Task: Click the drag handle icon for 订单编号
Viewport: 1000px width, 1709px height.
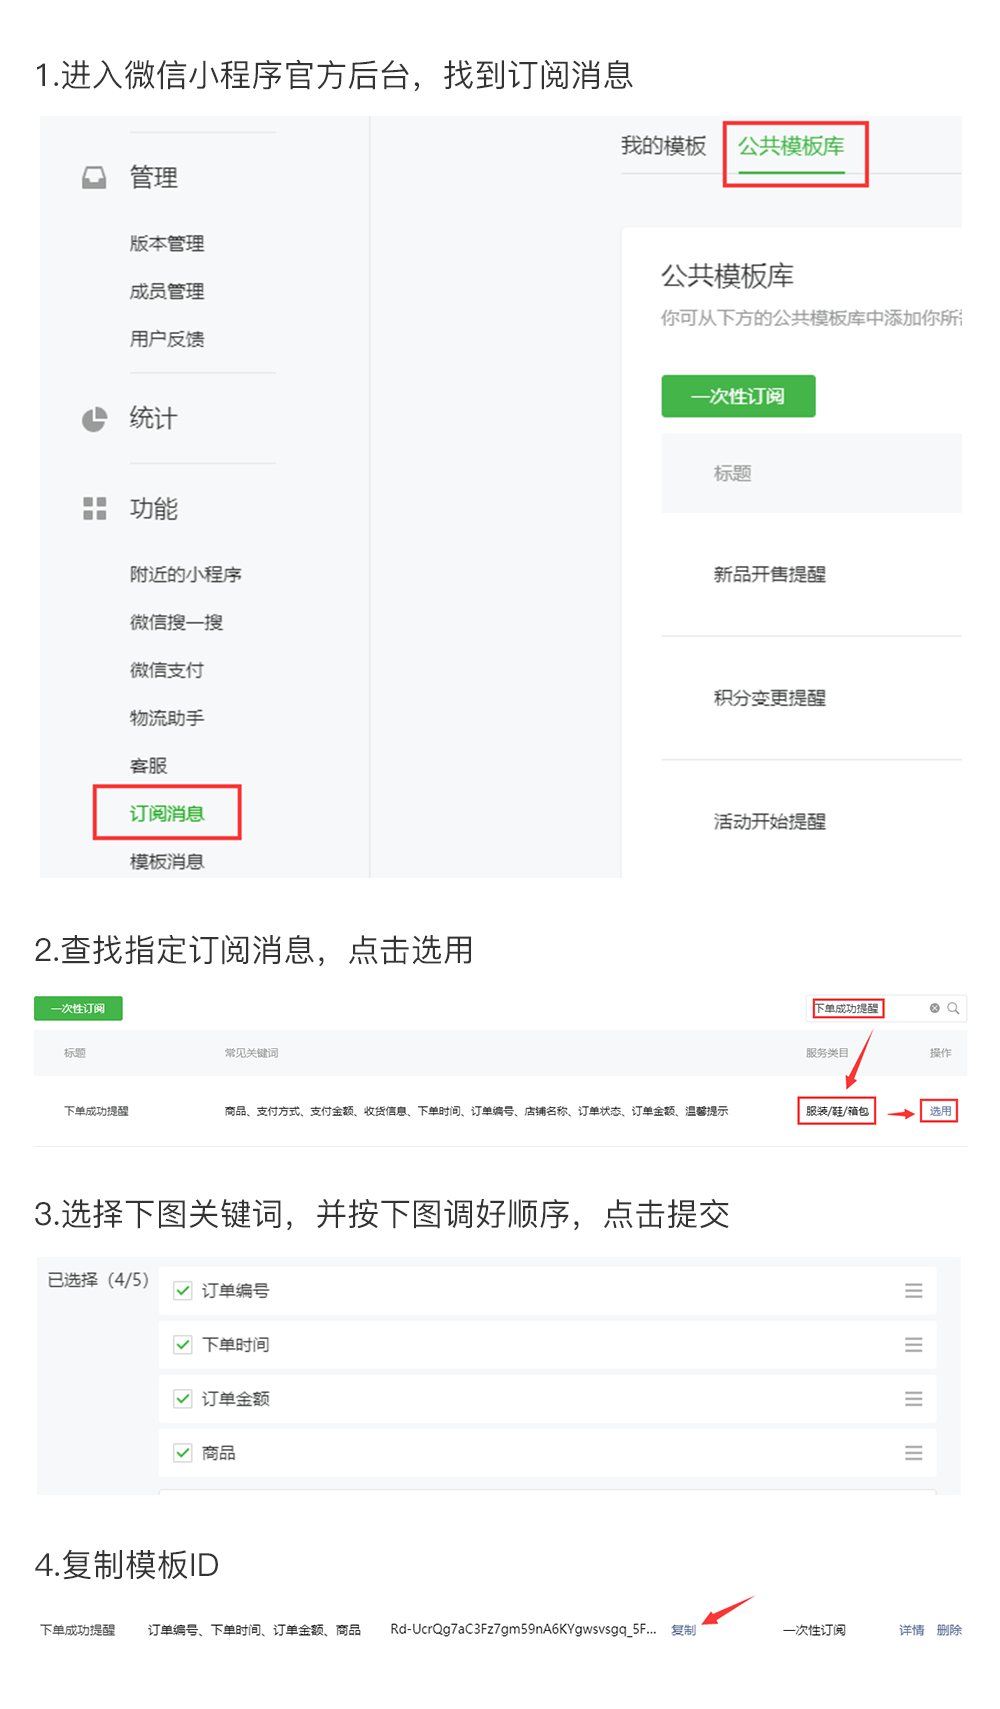Action: click(x=913, y=1291)
